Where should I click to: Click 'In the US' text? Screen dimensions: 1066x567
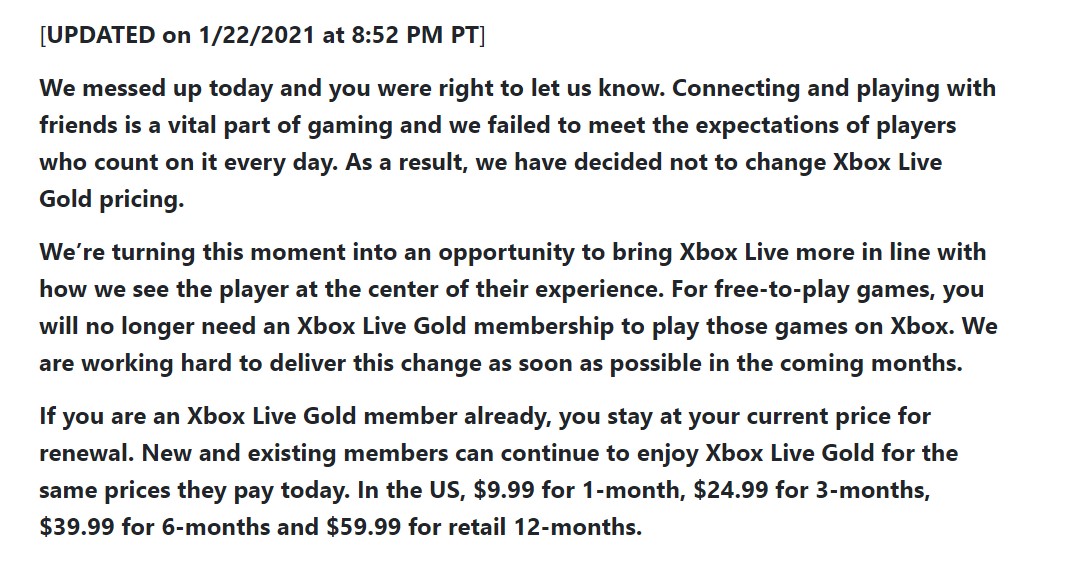point(411,490)
